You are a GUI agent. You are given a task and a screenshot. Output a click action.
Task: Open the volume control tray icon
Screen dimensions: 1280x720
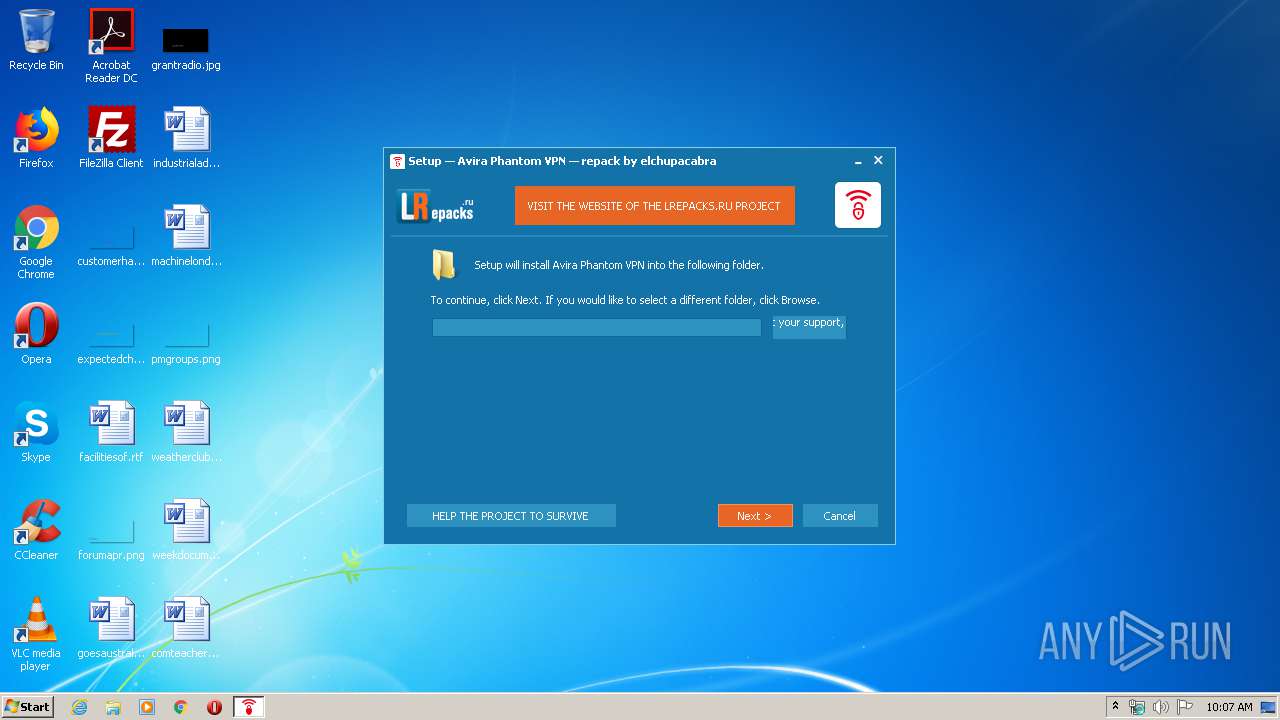point(1161,707)
